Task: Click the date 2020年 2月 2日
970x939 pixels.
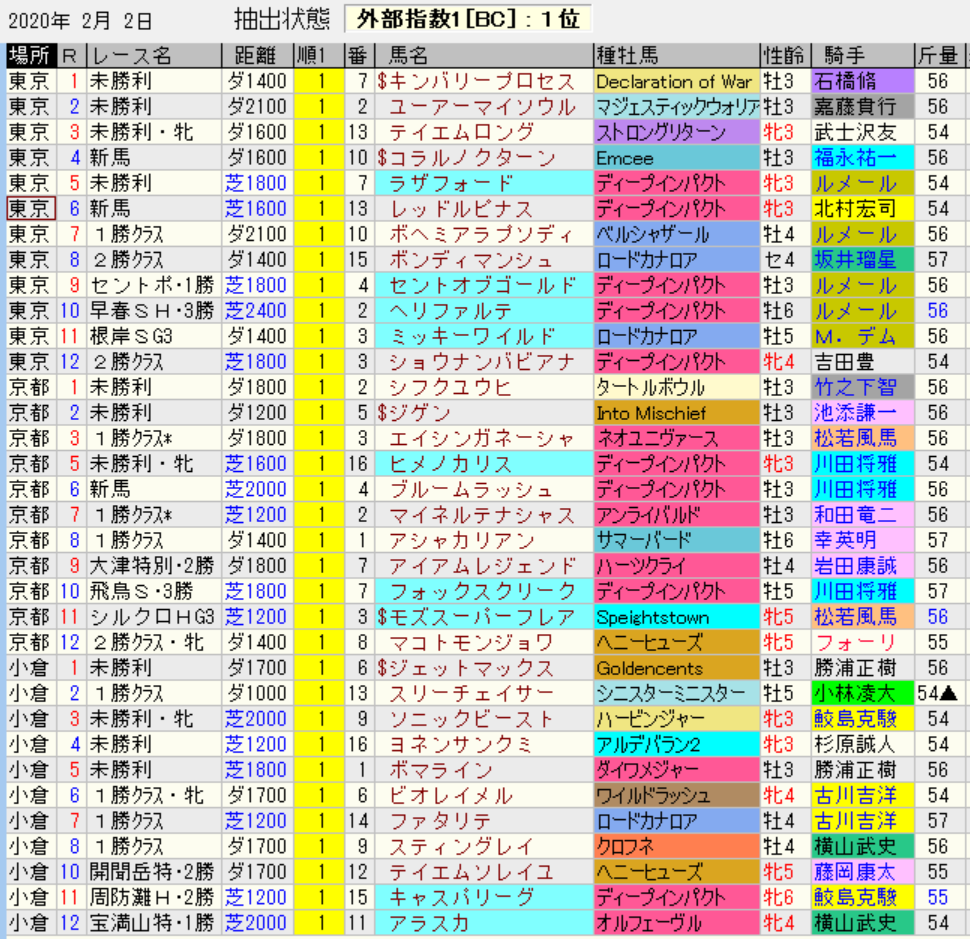Action: pos(80,19)
